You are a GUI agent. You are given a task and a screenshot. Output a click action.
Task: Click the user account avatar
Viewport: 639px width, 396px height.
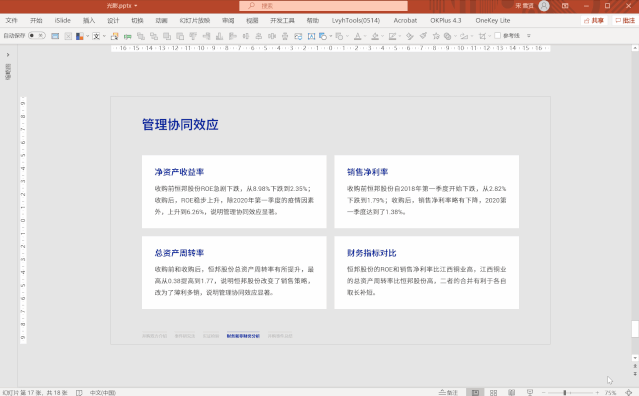pos(544,6)
